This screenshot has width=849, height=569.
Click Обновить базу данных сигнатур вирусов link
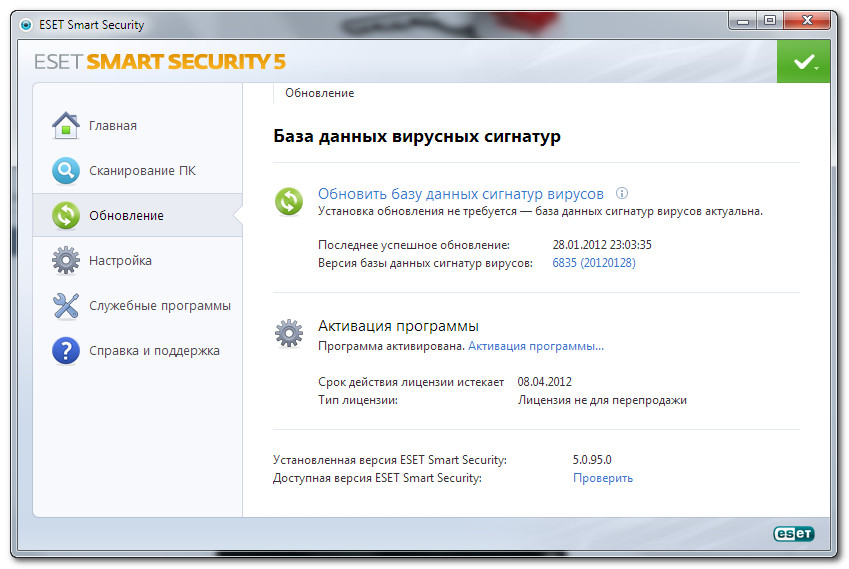point(461,194)
